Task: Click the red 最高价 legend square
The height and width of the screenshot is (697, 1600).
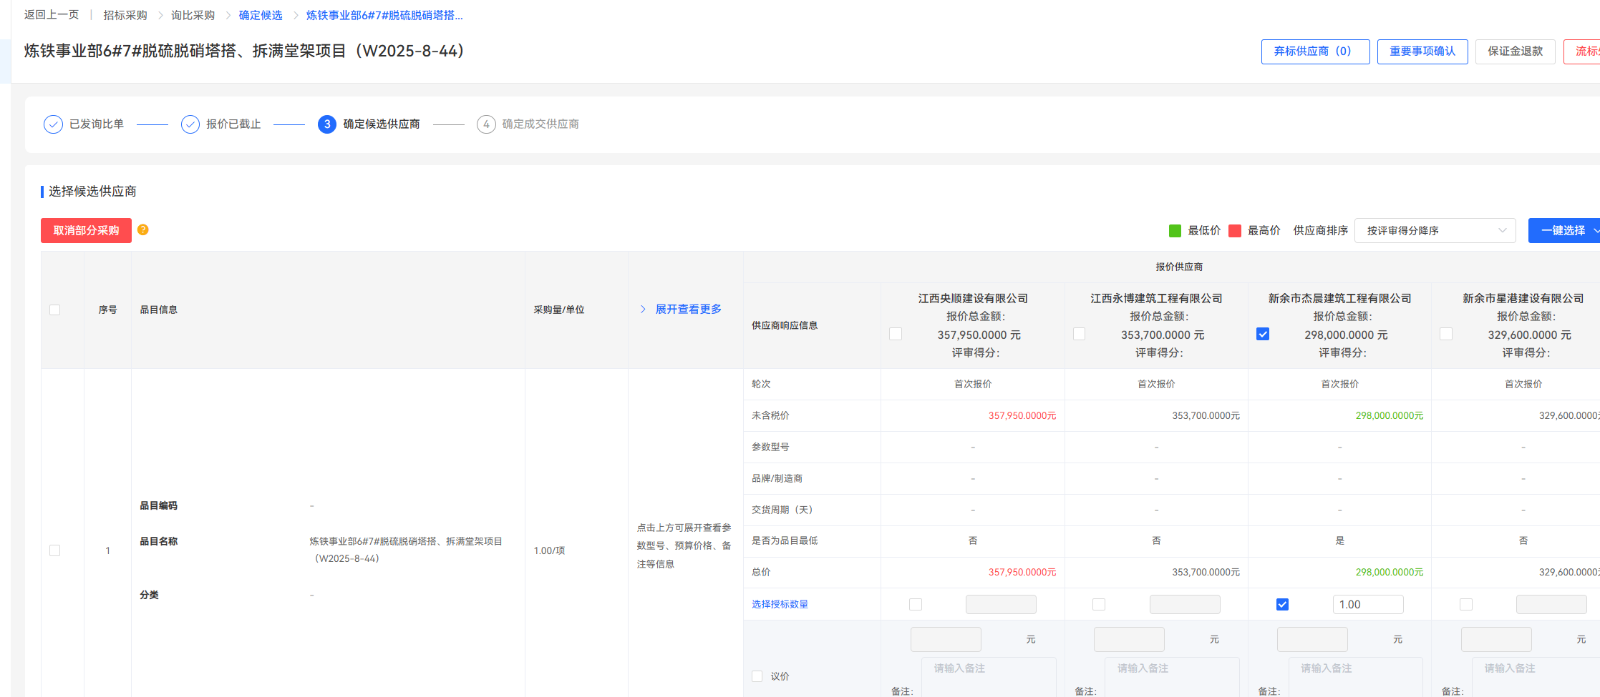Action: click(x=1235, y=231)
